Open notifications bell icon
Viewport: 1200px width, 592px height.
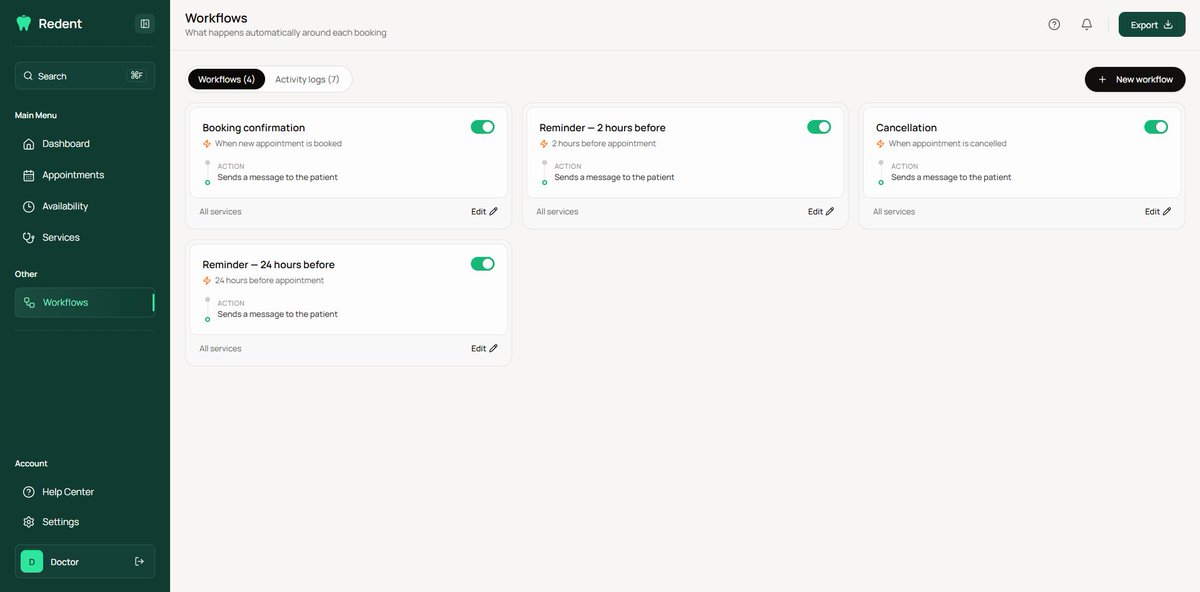point(1087,24)
